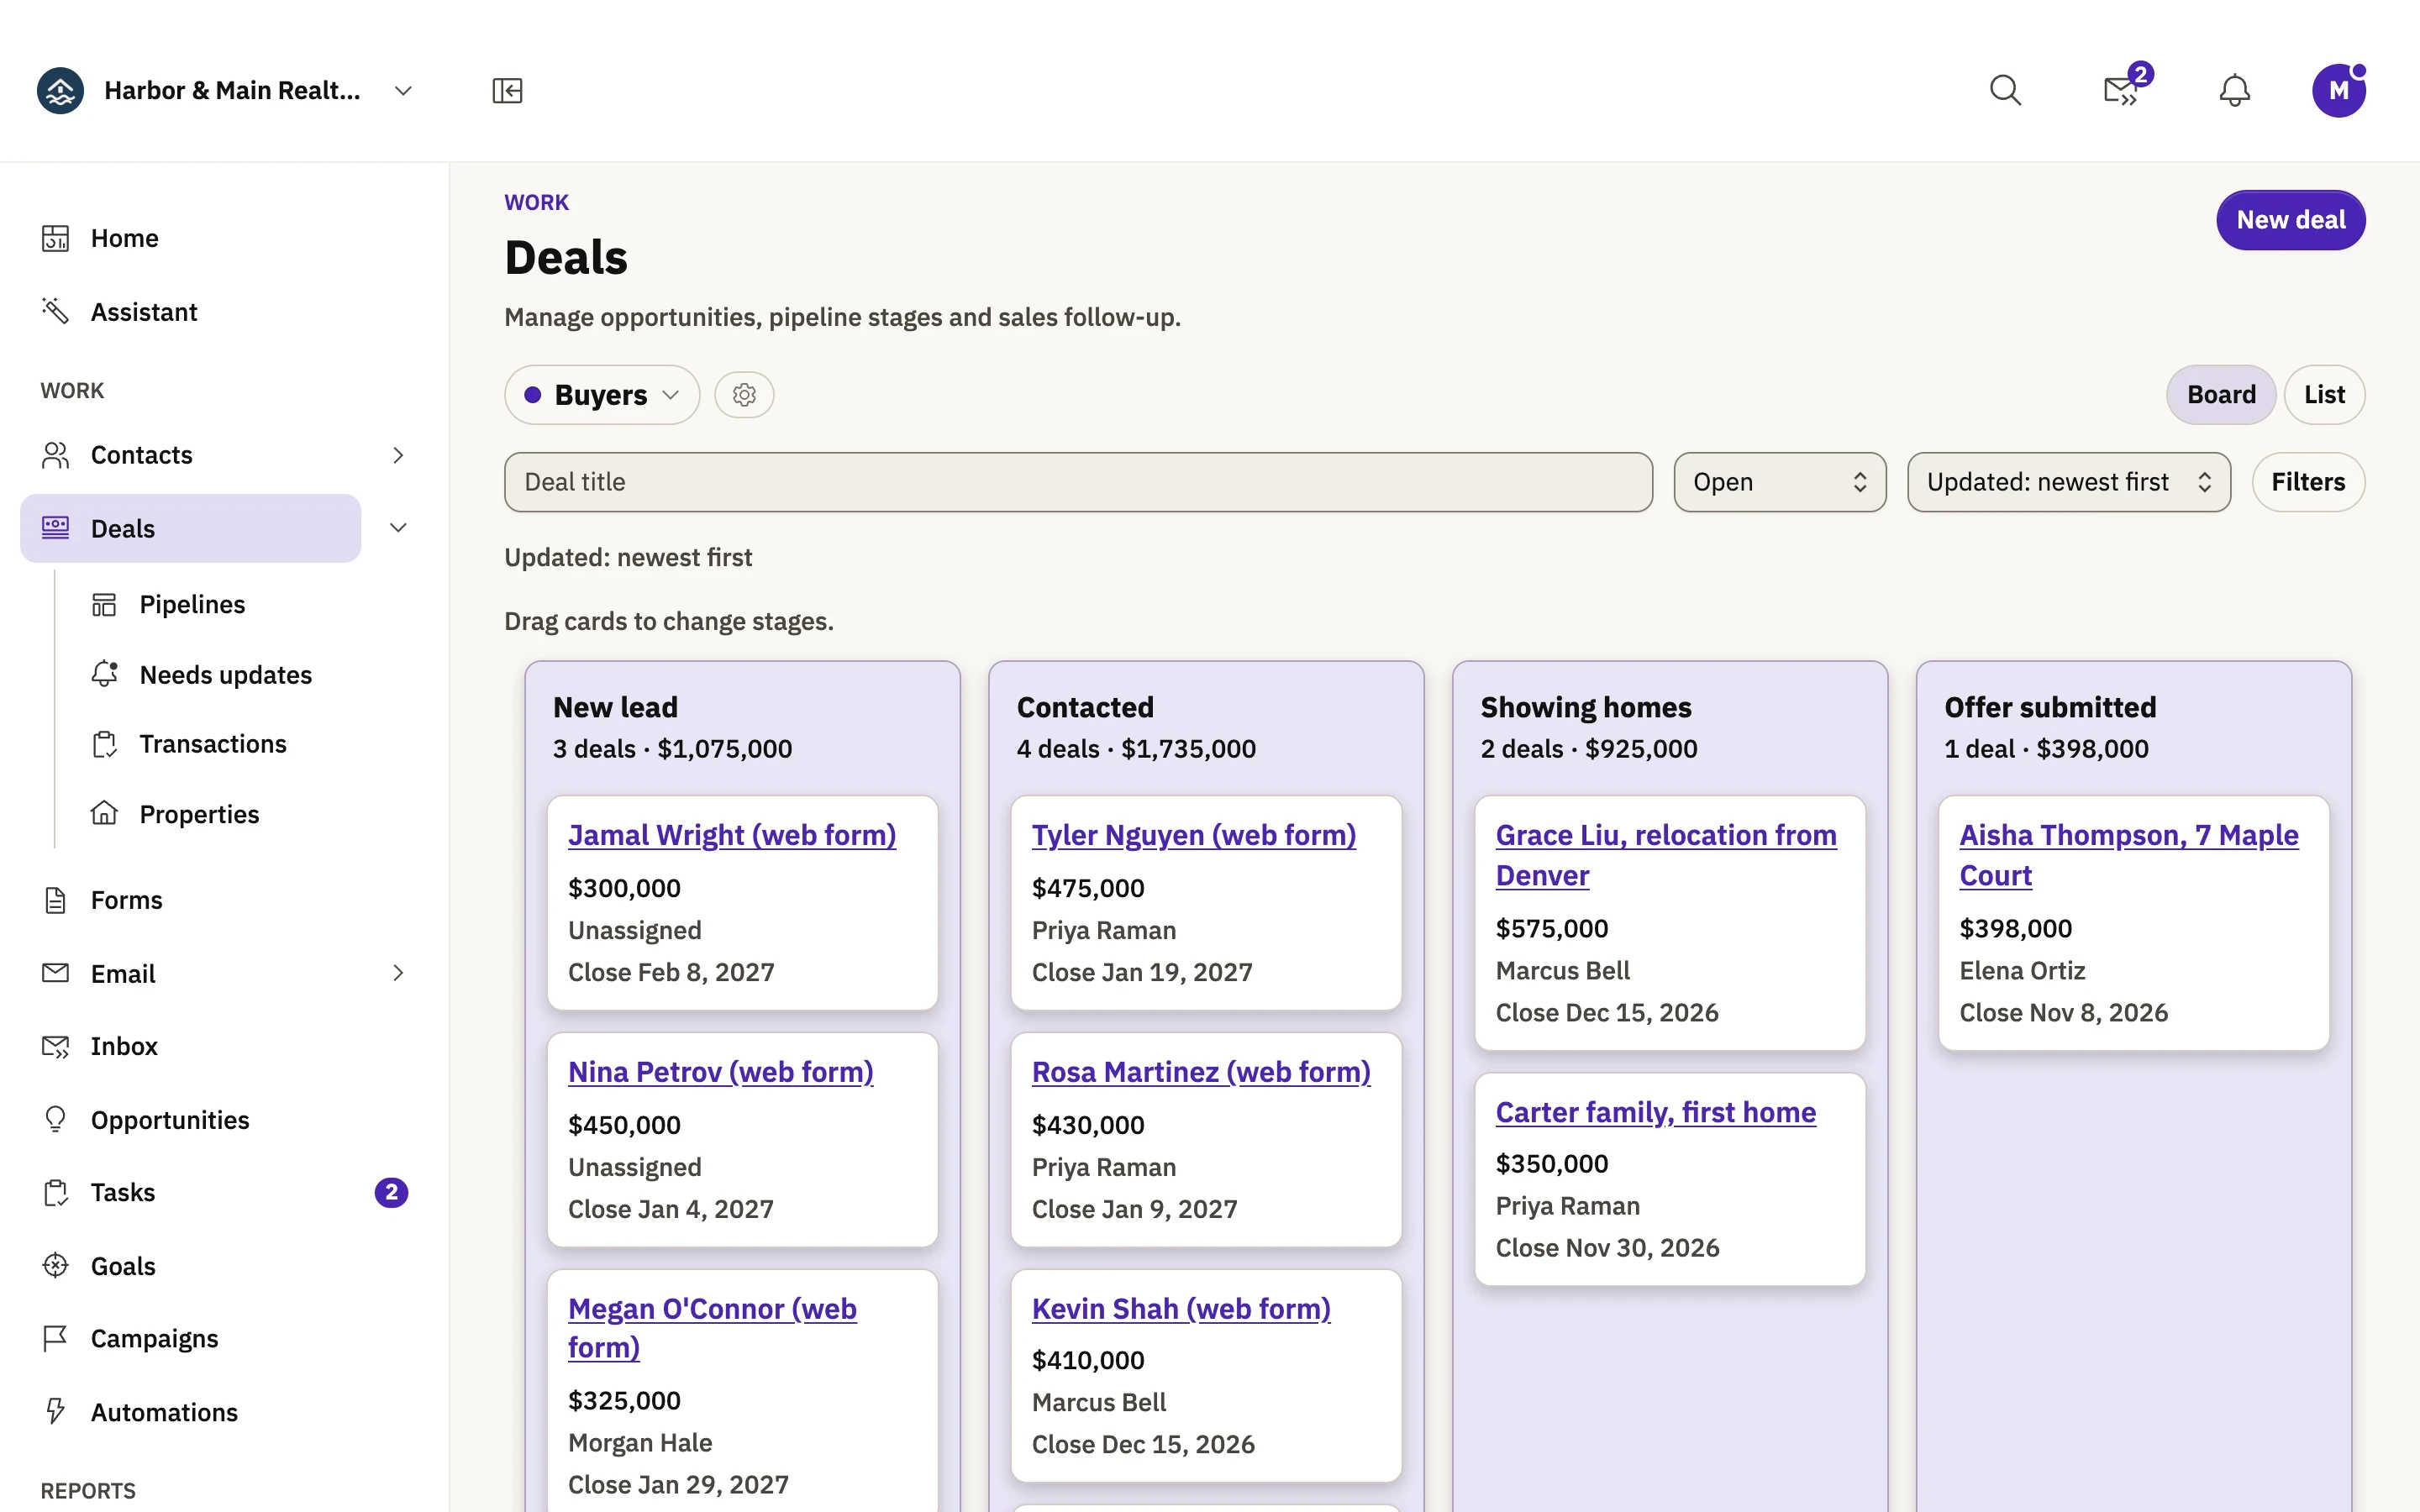This screenshot has width=2420, height=1512.
Task: Open the Buyers pipeline dropdown
Action: coord(602,395)
